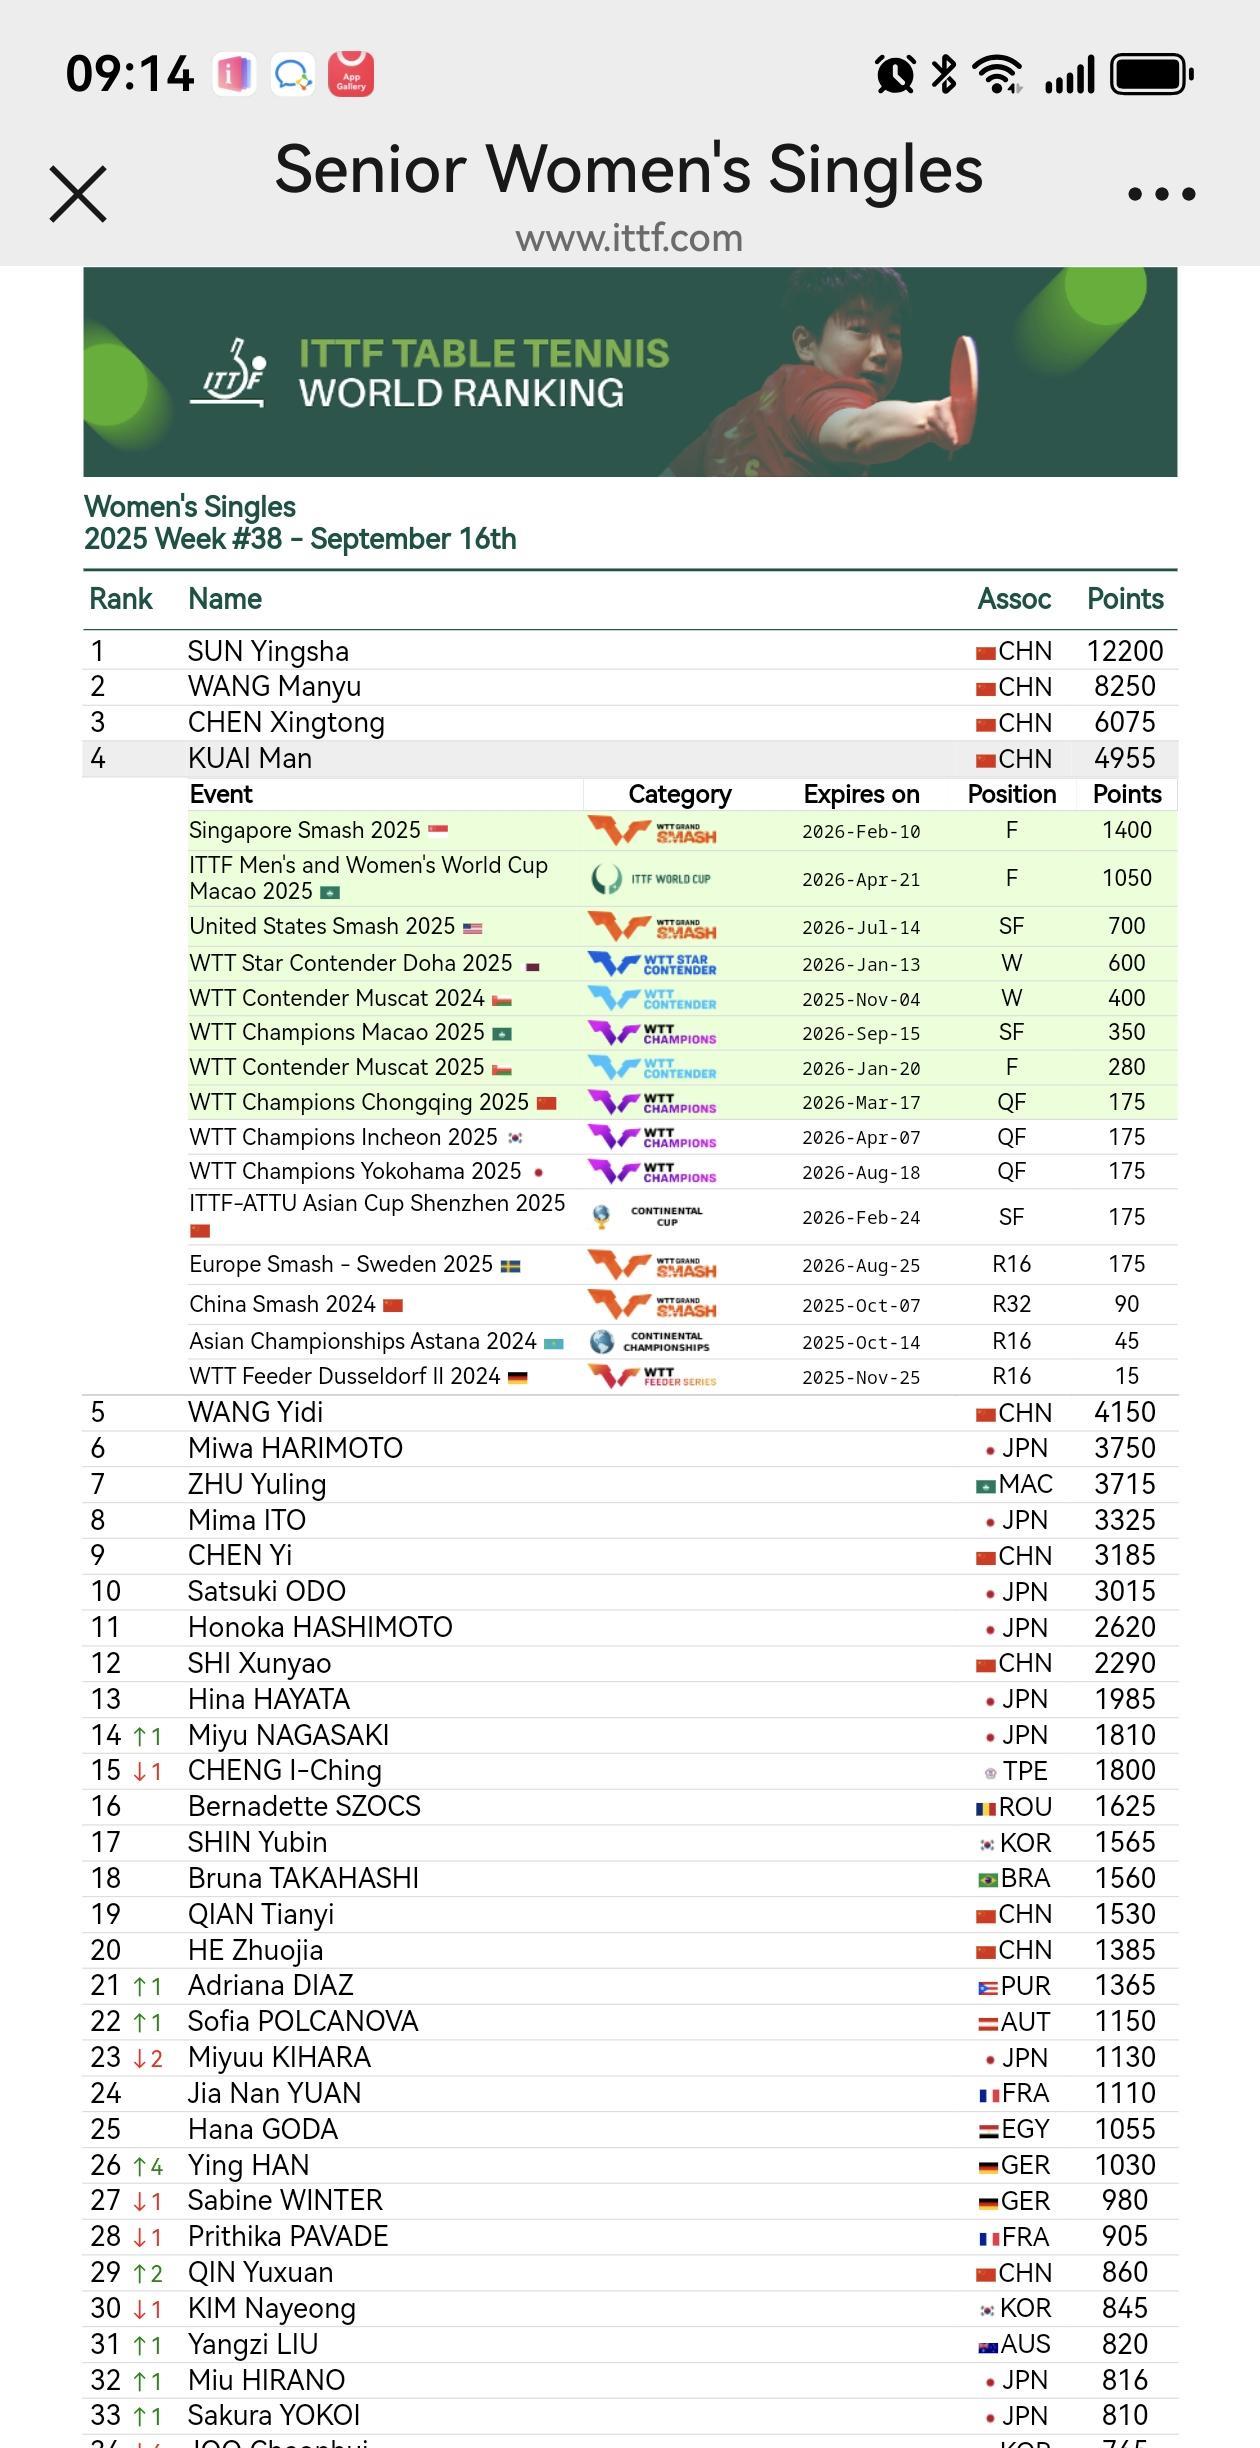Image resolution: width=1260 pixels, height=2448 pixels.
Task: Close the web page with the X icon
Action: pyautogui.click(x=78, y=194)
